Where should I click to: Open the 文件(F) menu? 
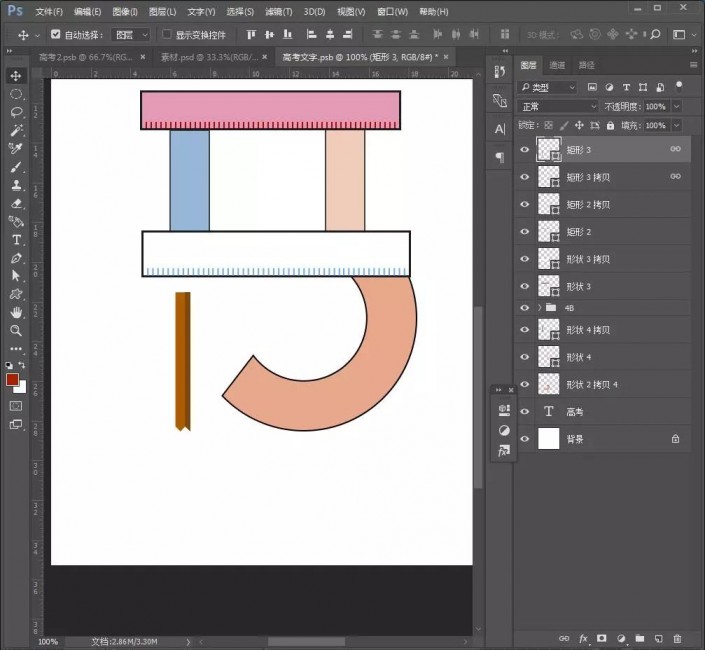49,12
